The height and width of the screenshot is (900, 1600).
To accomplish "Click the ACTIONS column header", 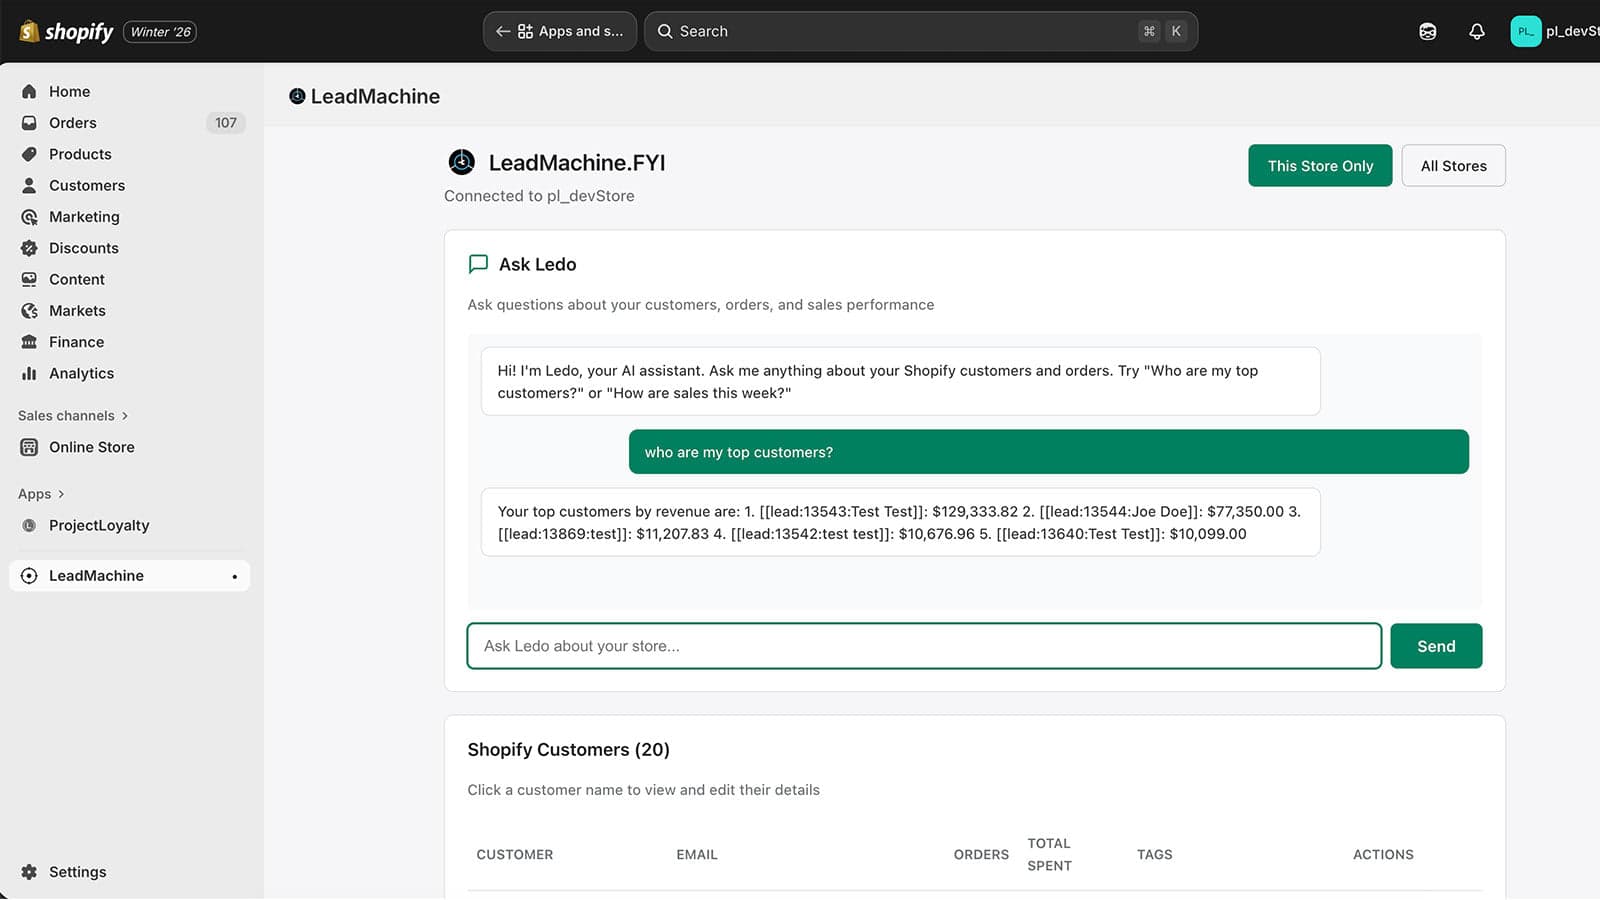I will coord(1383,855).
